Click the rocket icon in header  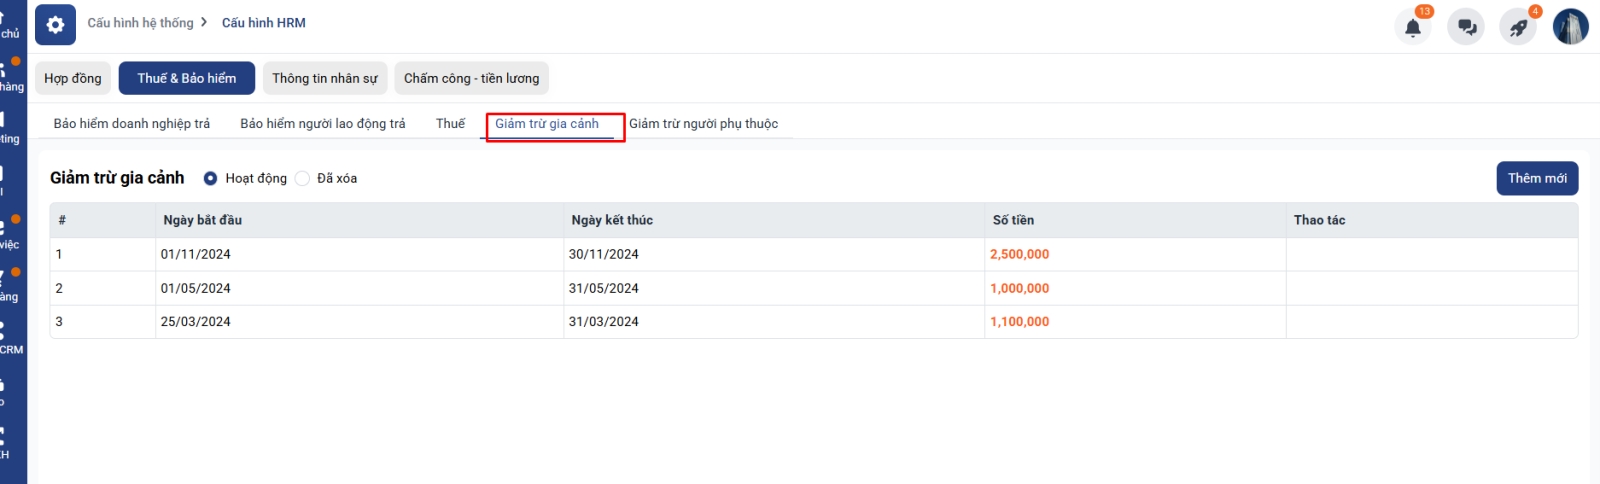[1518, 27]
